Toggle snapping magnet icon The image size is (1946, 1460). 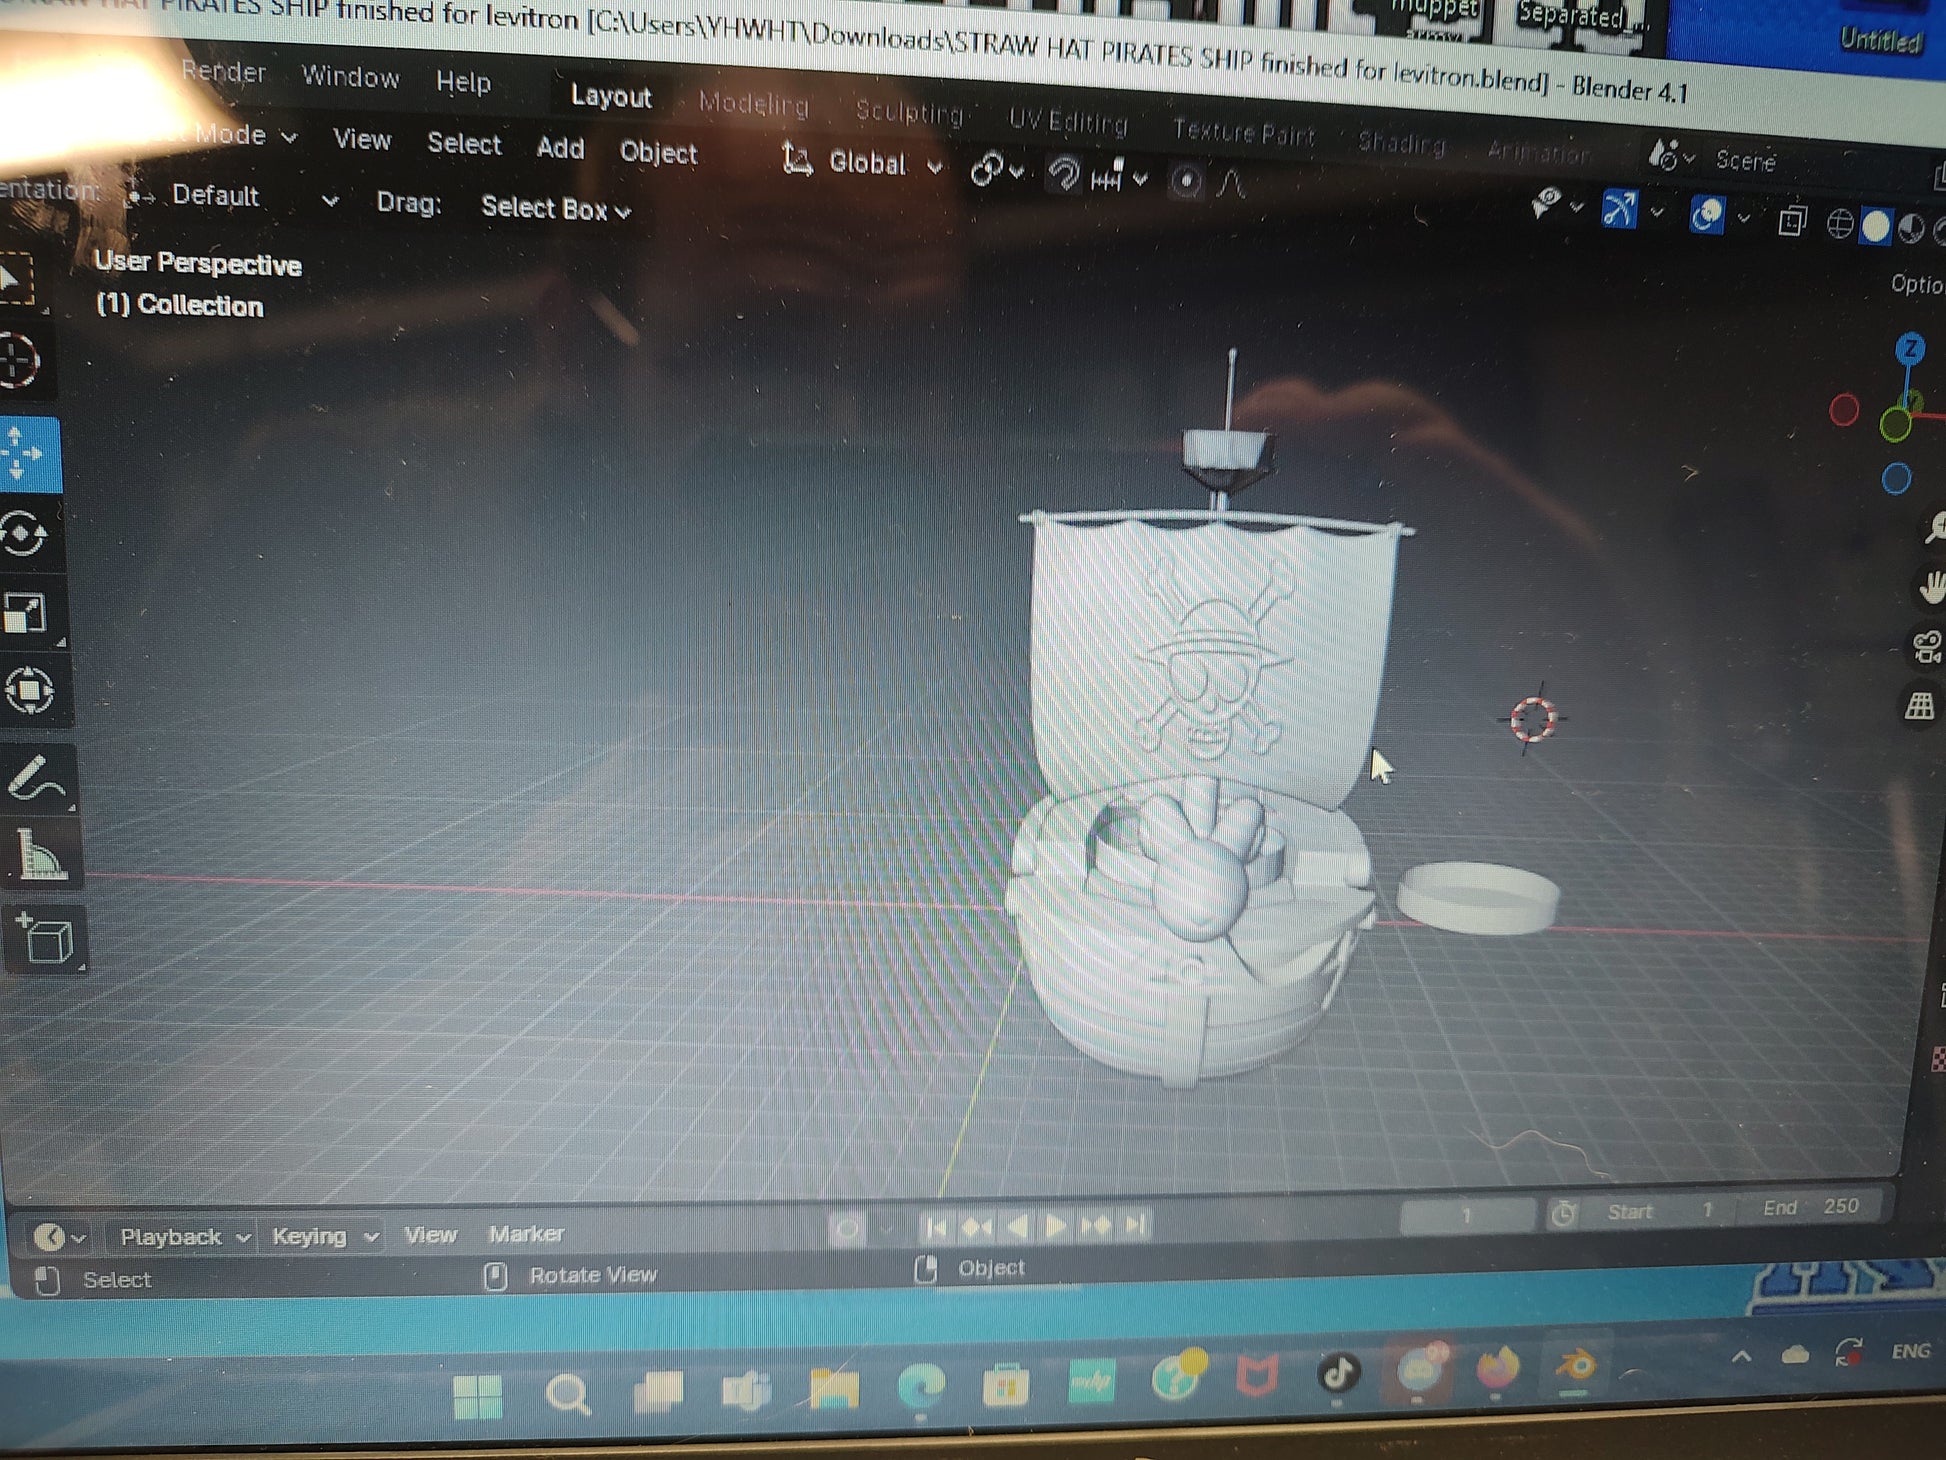click(x=1063, y=176)
